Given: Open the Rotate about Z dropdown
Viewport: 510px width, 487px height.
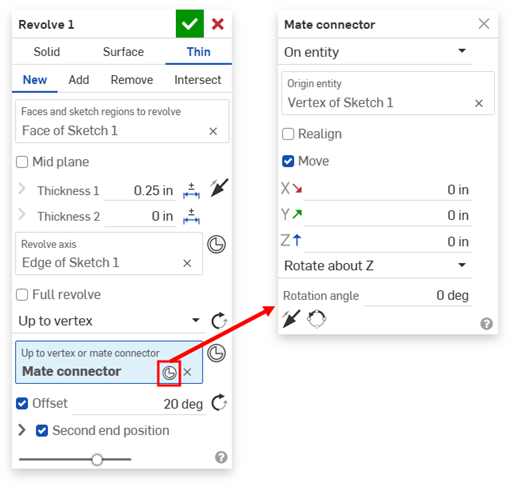Looking at the screenshot, I should tap(375, 266).
